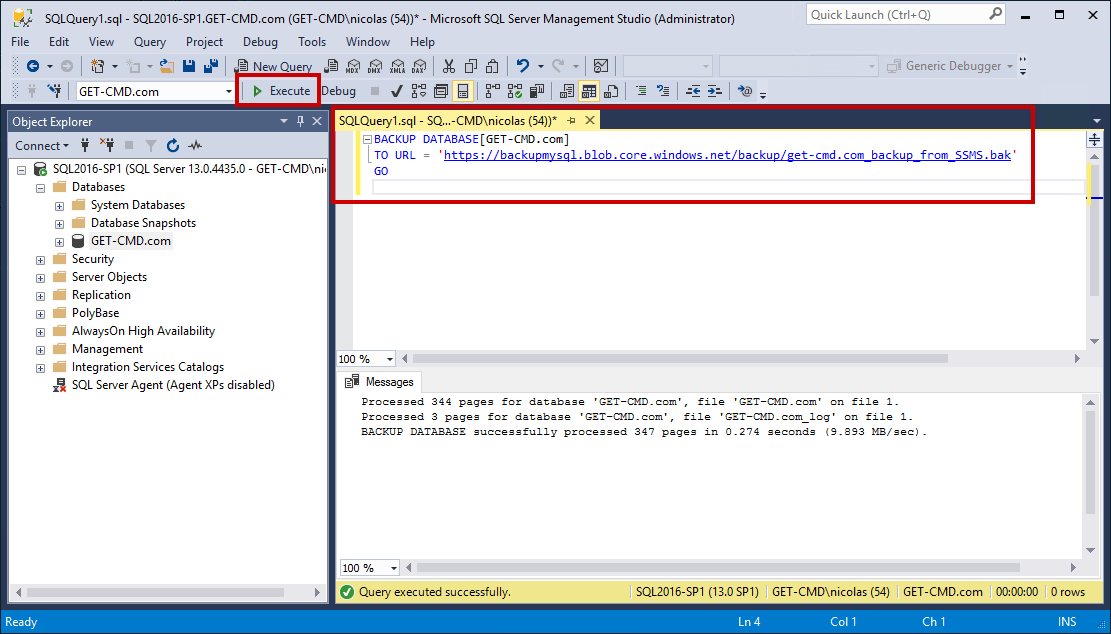Image resolution: width=1111 pixels, height=634 pixels.
Task: Open the Connect dropdown in Object Explorer
Action: click(x=42, y=145)
